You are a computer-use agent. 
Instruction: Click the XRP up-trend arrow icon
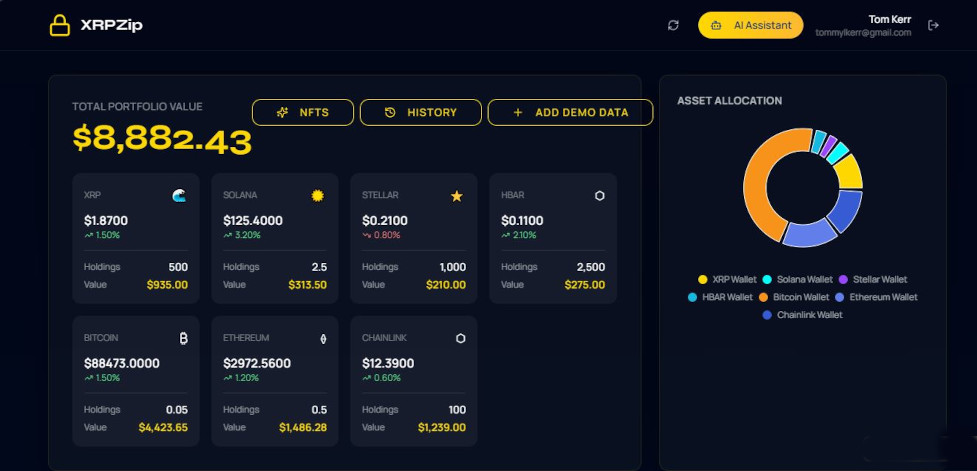pyautogui.click(x=88, y=236)
